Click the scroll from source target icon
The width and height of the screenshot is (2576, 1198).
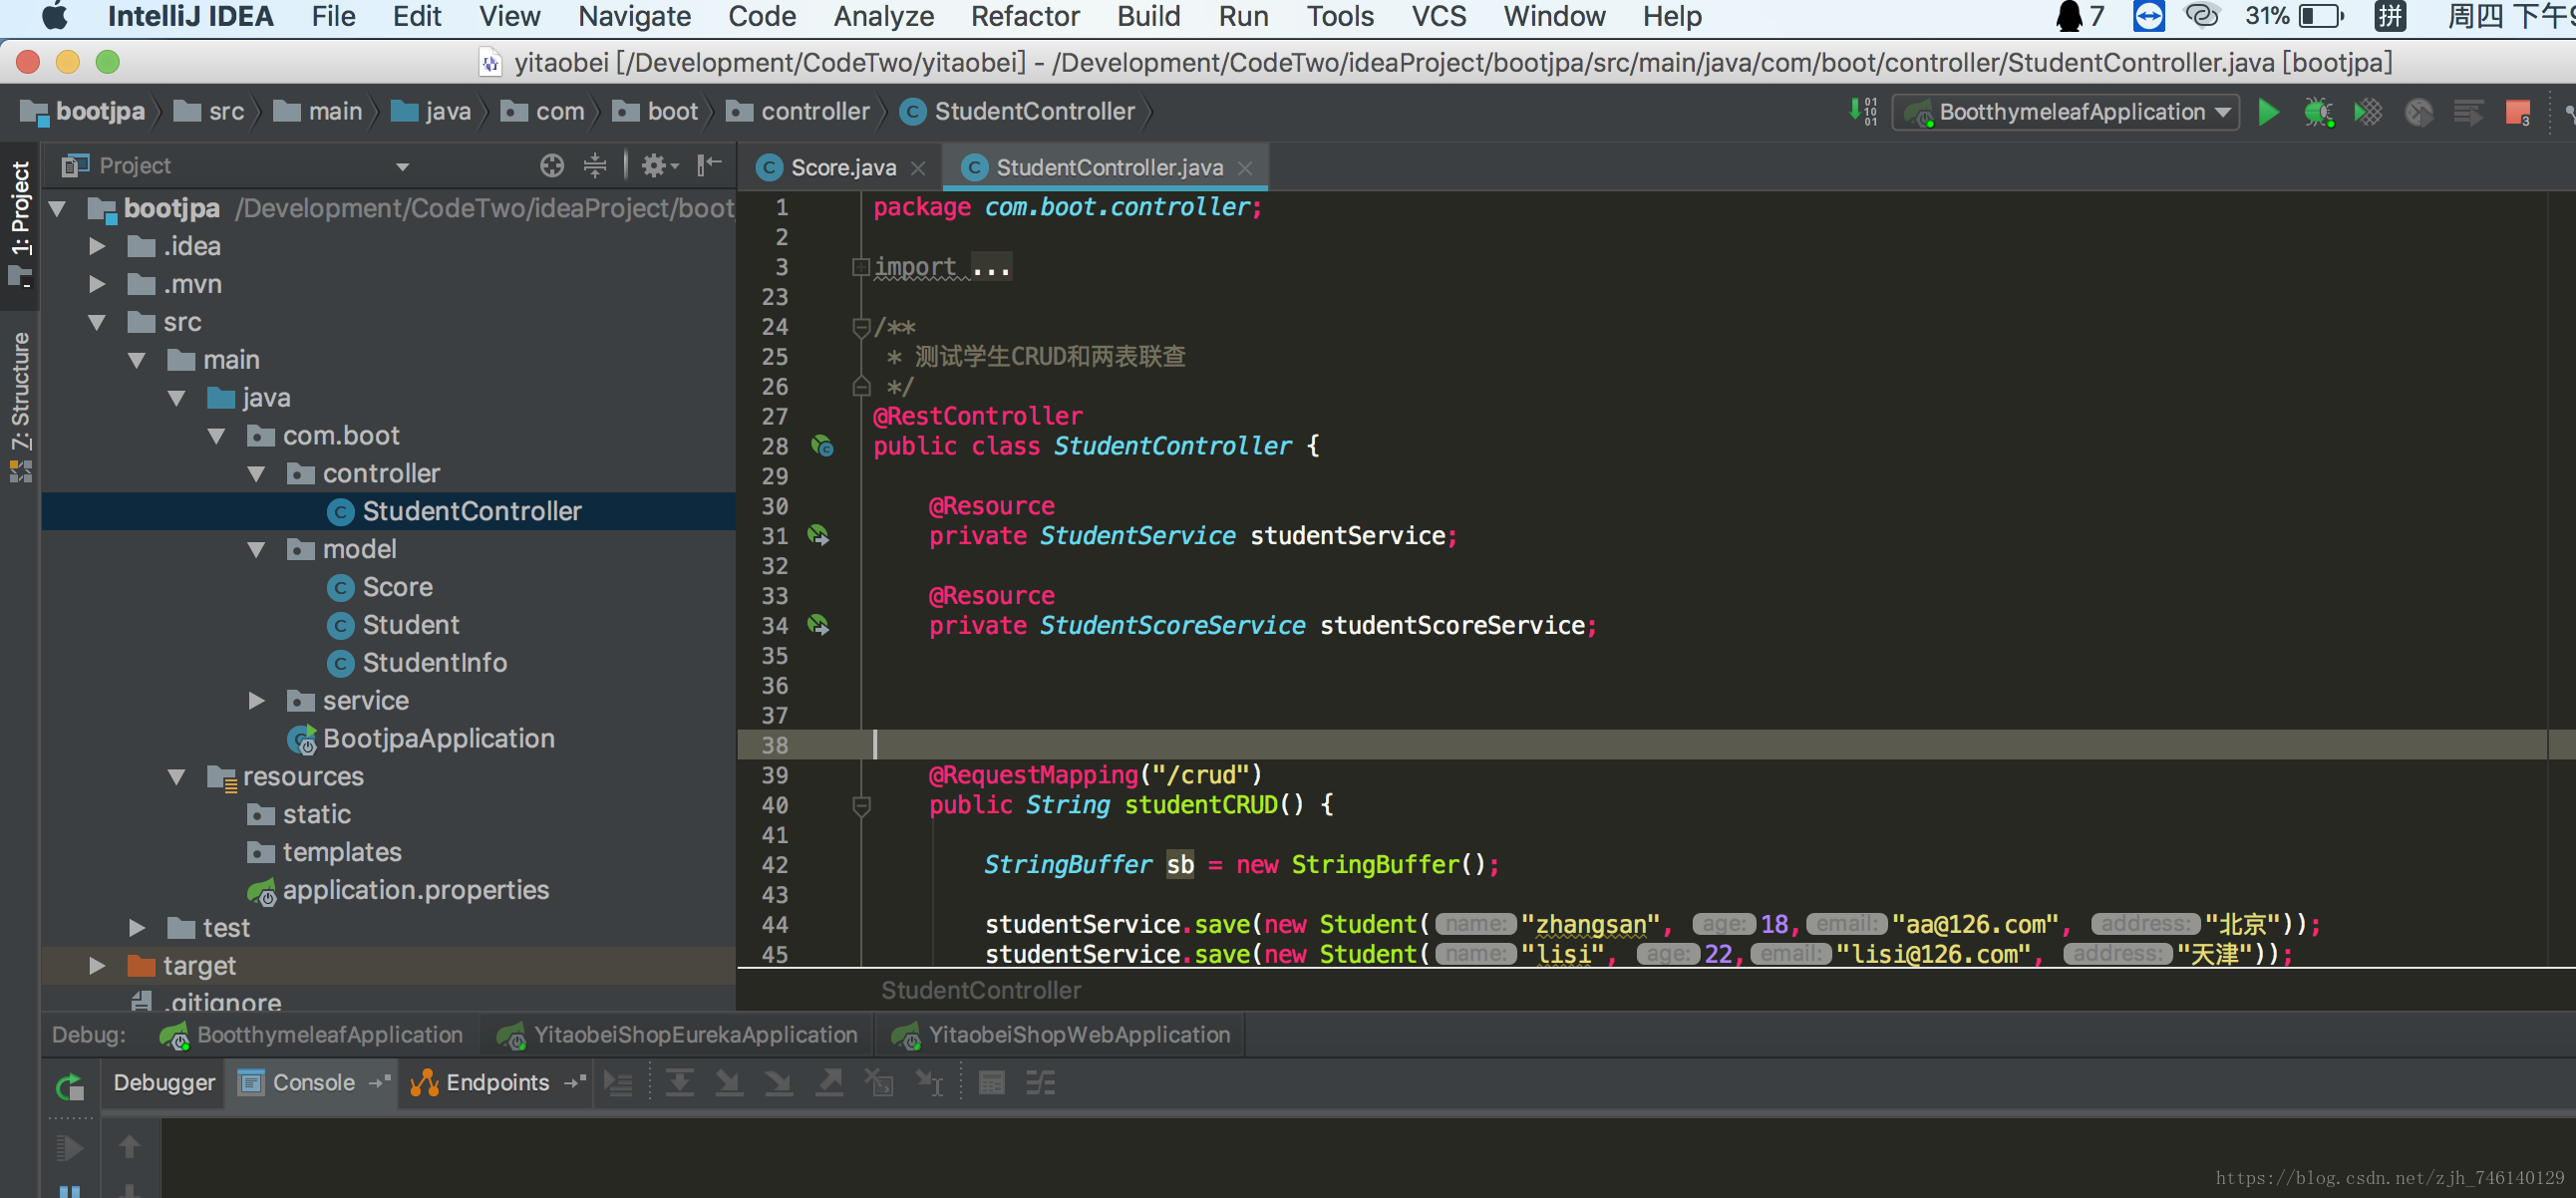pos(552,166)
